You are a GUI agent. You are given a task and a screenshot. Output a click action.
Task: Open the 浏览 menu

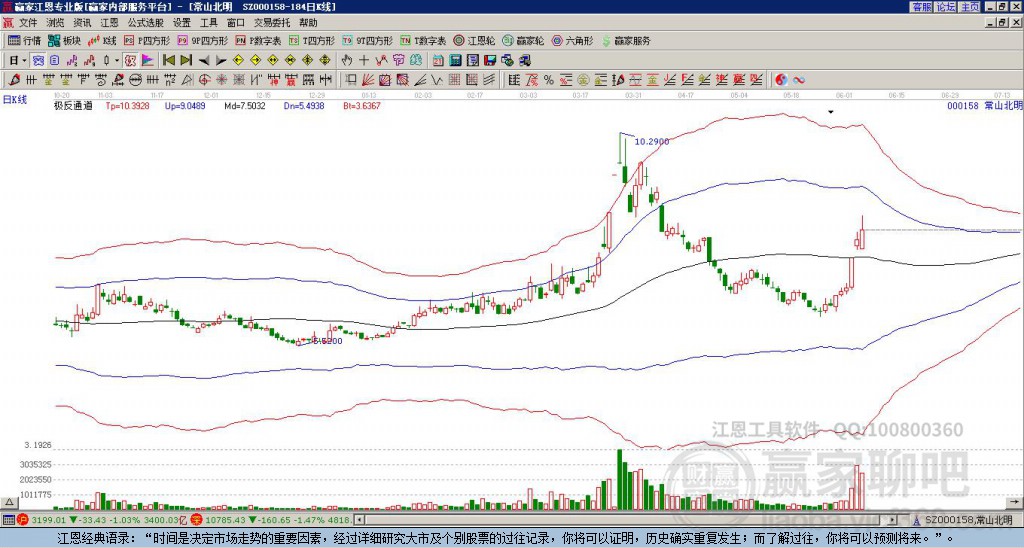[55, 23]
